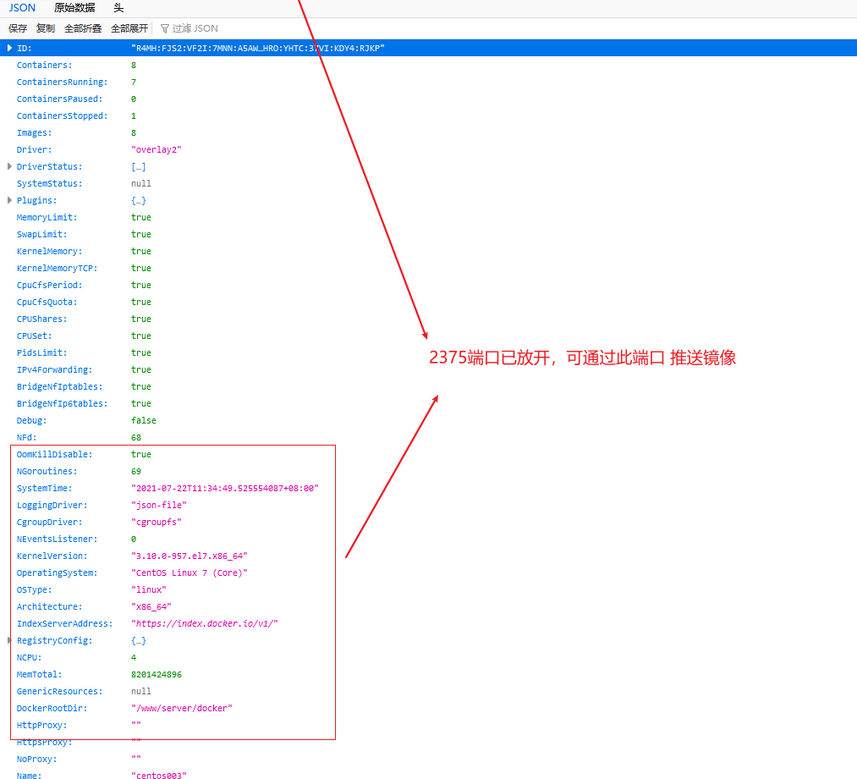This screenshot has height=779, width=857.
Task: Select the KernelMemoryTCP key
Action: 57,268
